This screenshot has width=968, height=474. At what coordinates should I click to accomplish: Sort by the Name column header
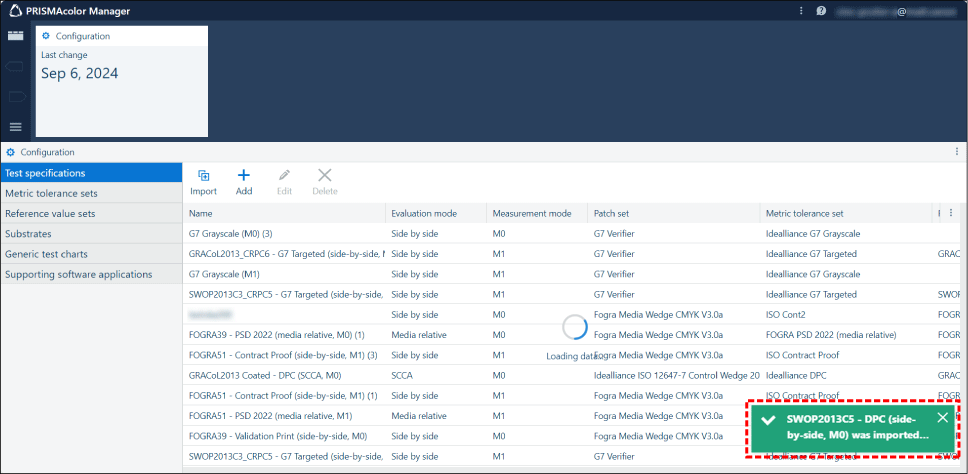(201, 213)
